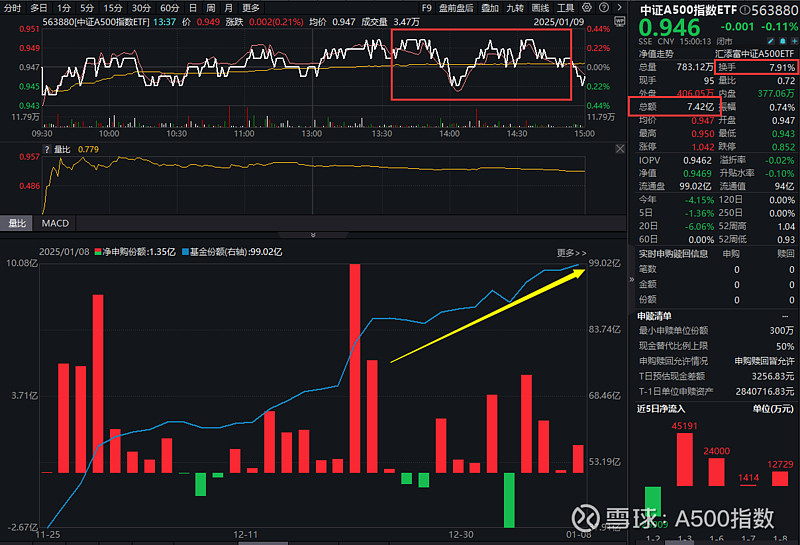
Task: Click the 总量 783.12万 value
Action: 695,67
